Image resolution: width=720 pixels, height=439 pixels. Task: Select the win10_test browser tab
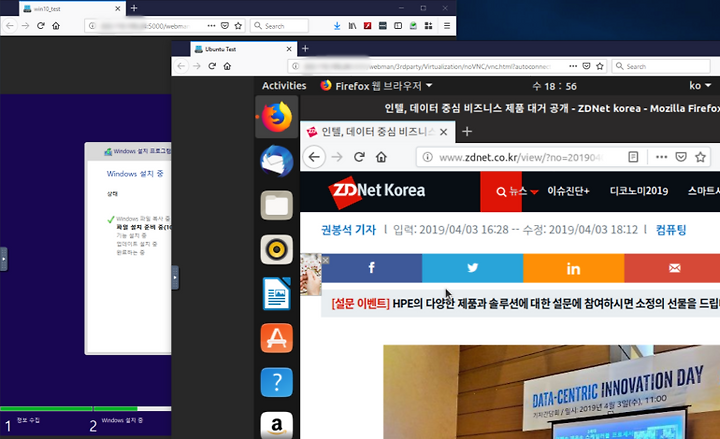click(72, 9)
